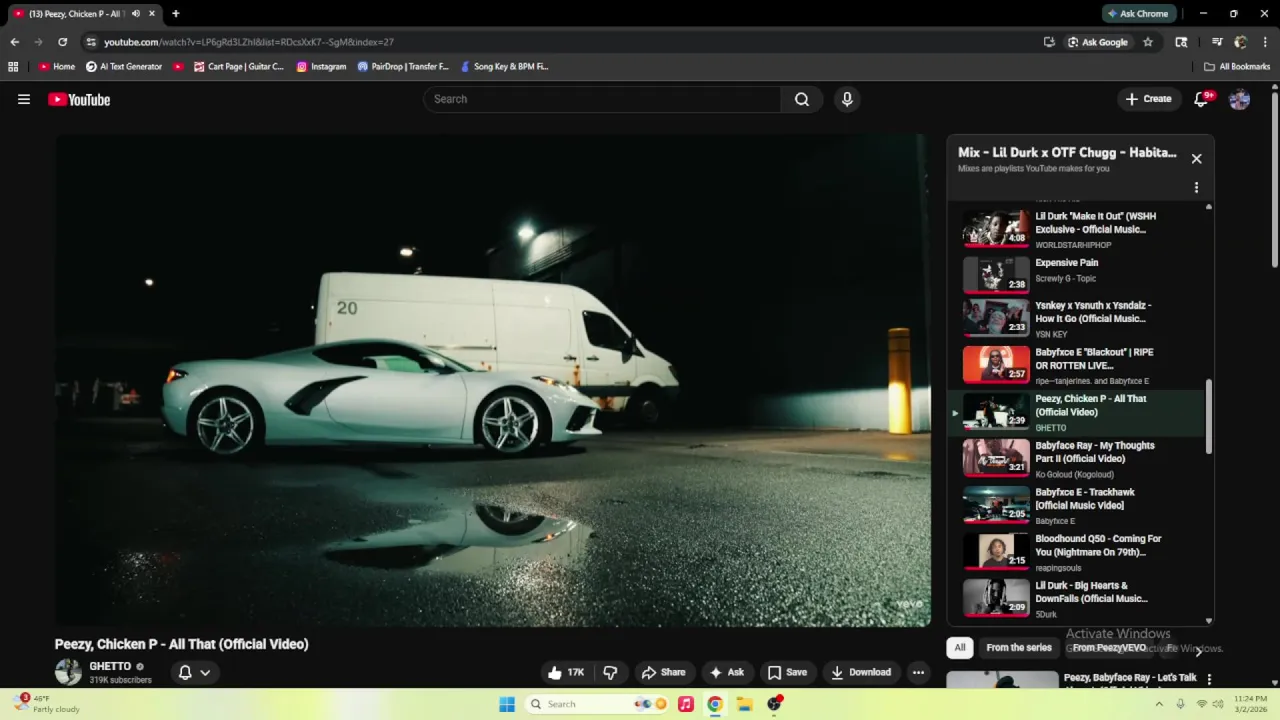
Task: Open Chrome profile avatar in toolbar
Action: point(1241,42)
